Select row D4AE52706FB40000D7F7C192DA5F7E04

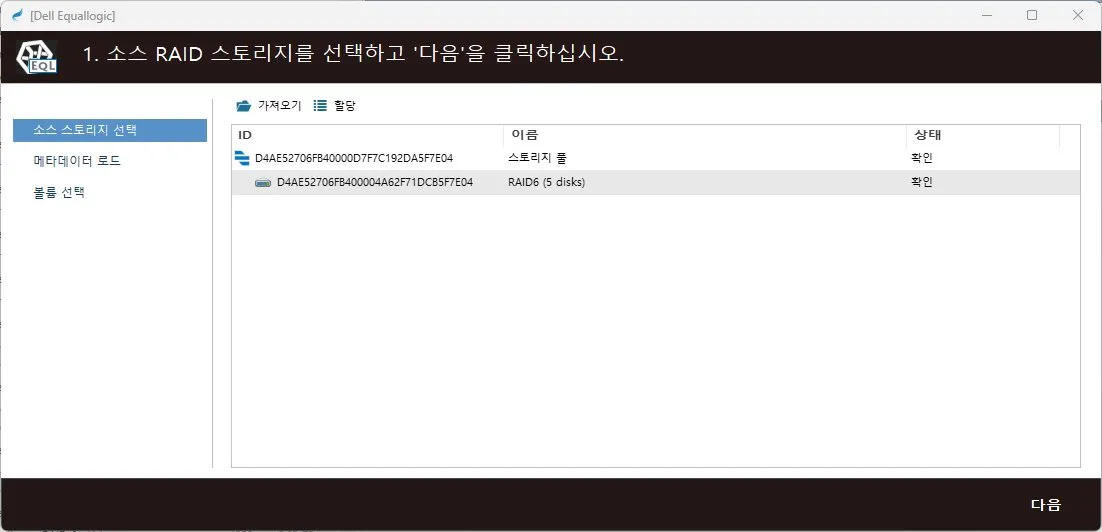[656, 158]
